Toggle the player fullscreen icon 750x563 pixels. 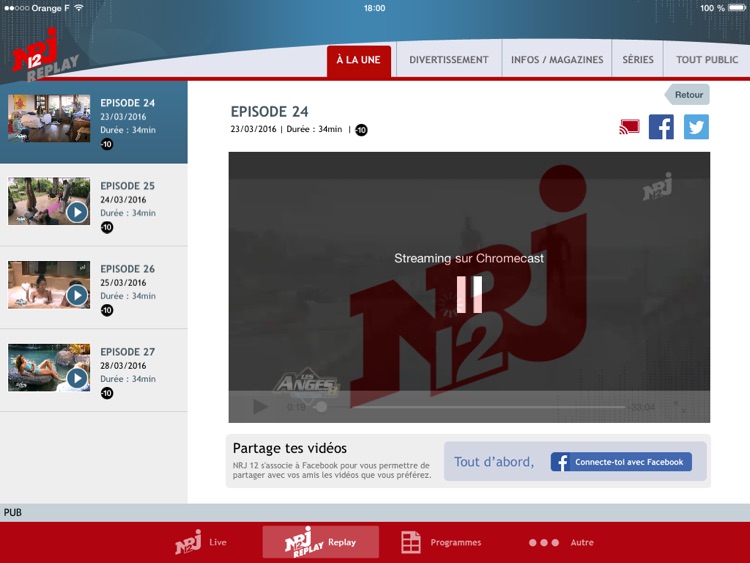coord(681,407)
